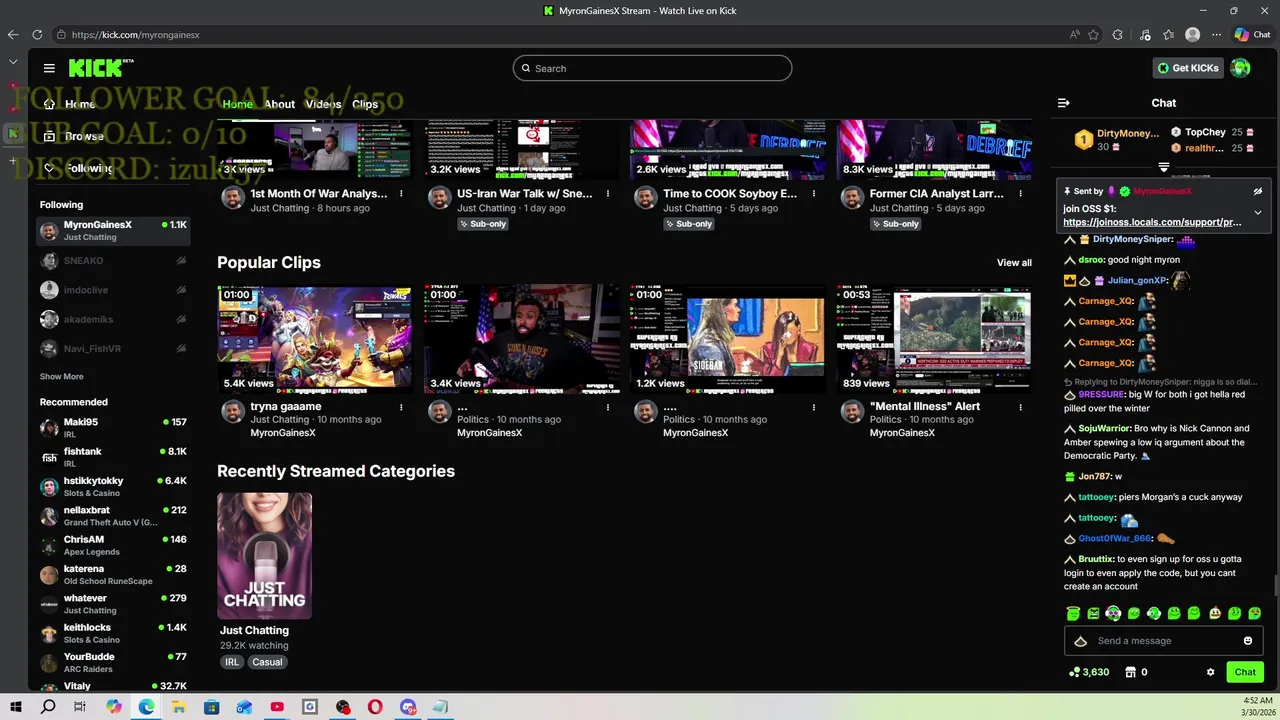Show more followed channels
The width and height of the screenshot is (1280, 720).
click(61, 377)
